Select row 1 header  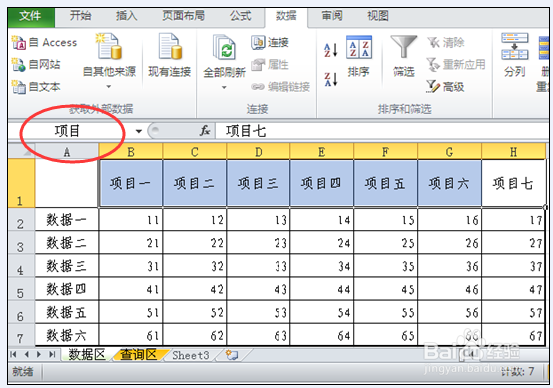(21, 183)
